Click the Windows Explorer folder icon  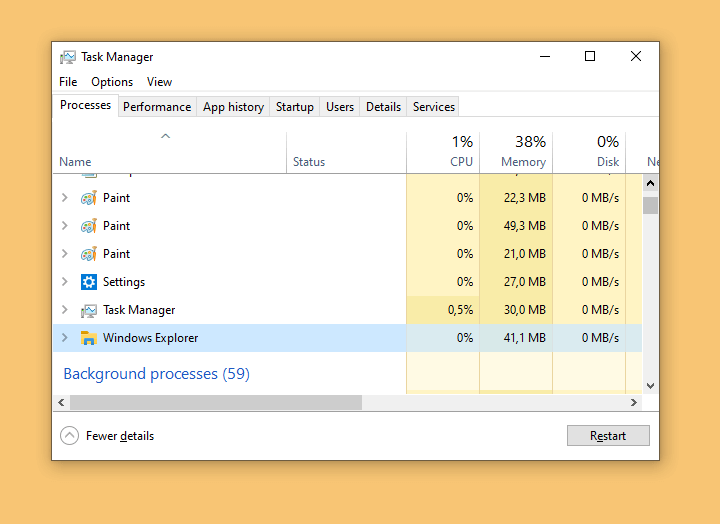pos(89,338)
